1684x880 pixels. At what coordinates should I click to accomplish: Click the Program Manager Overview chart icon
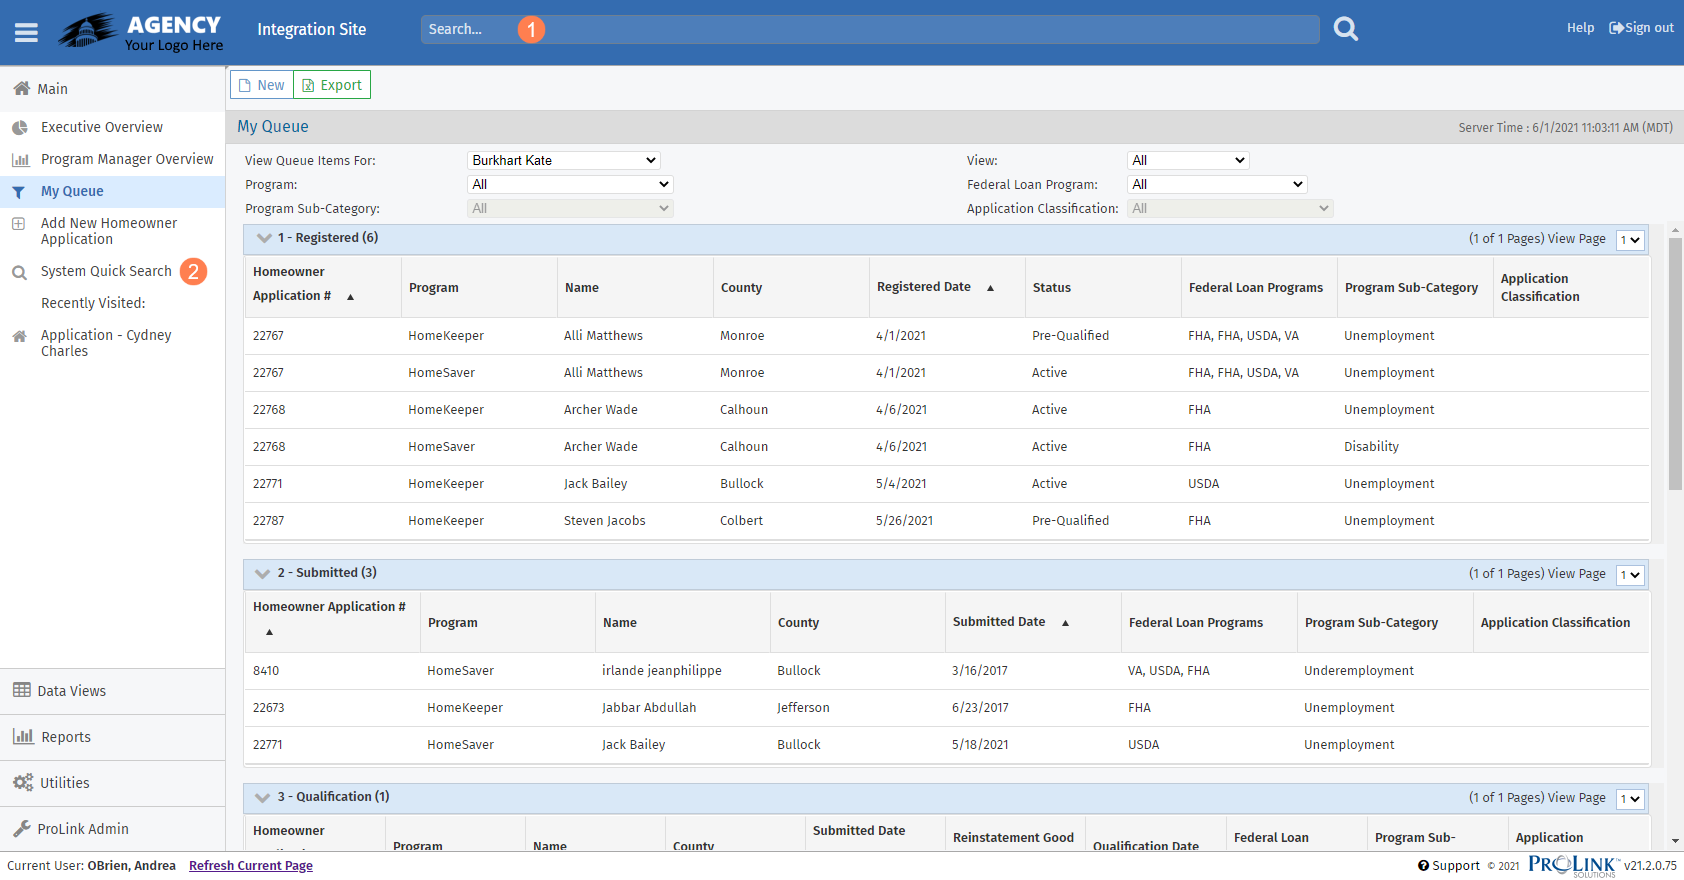pos(20,160)
